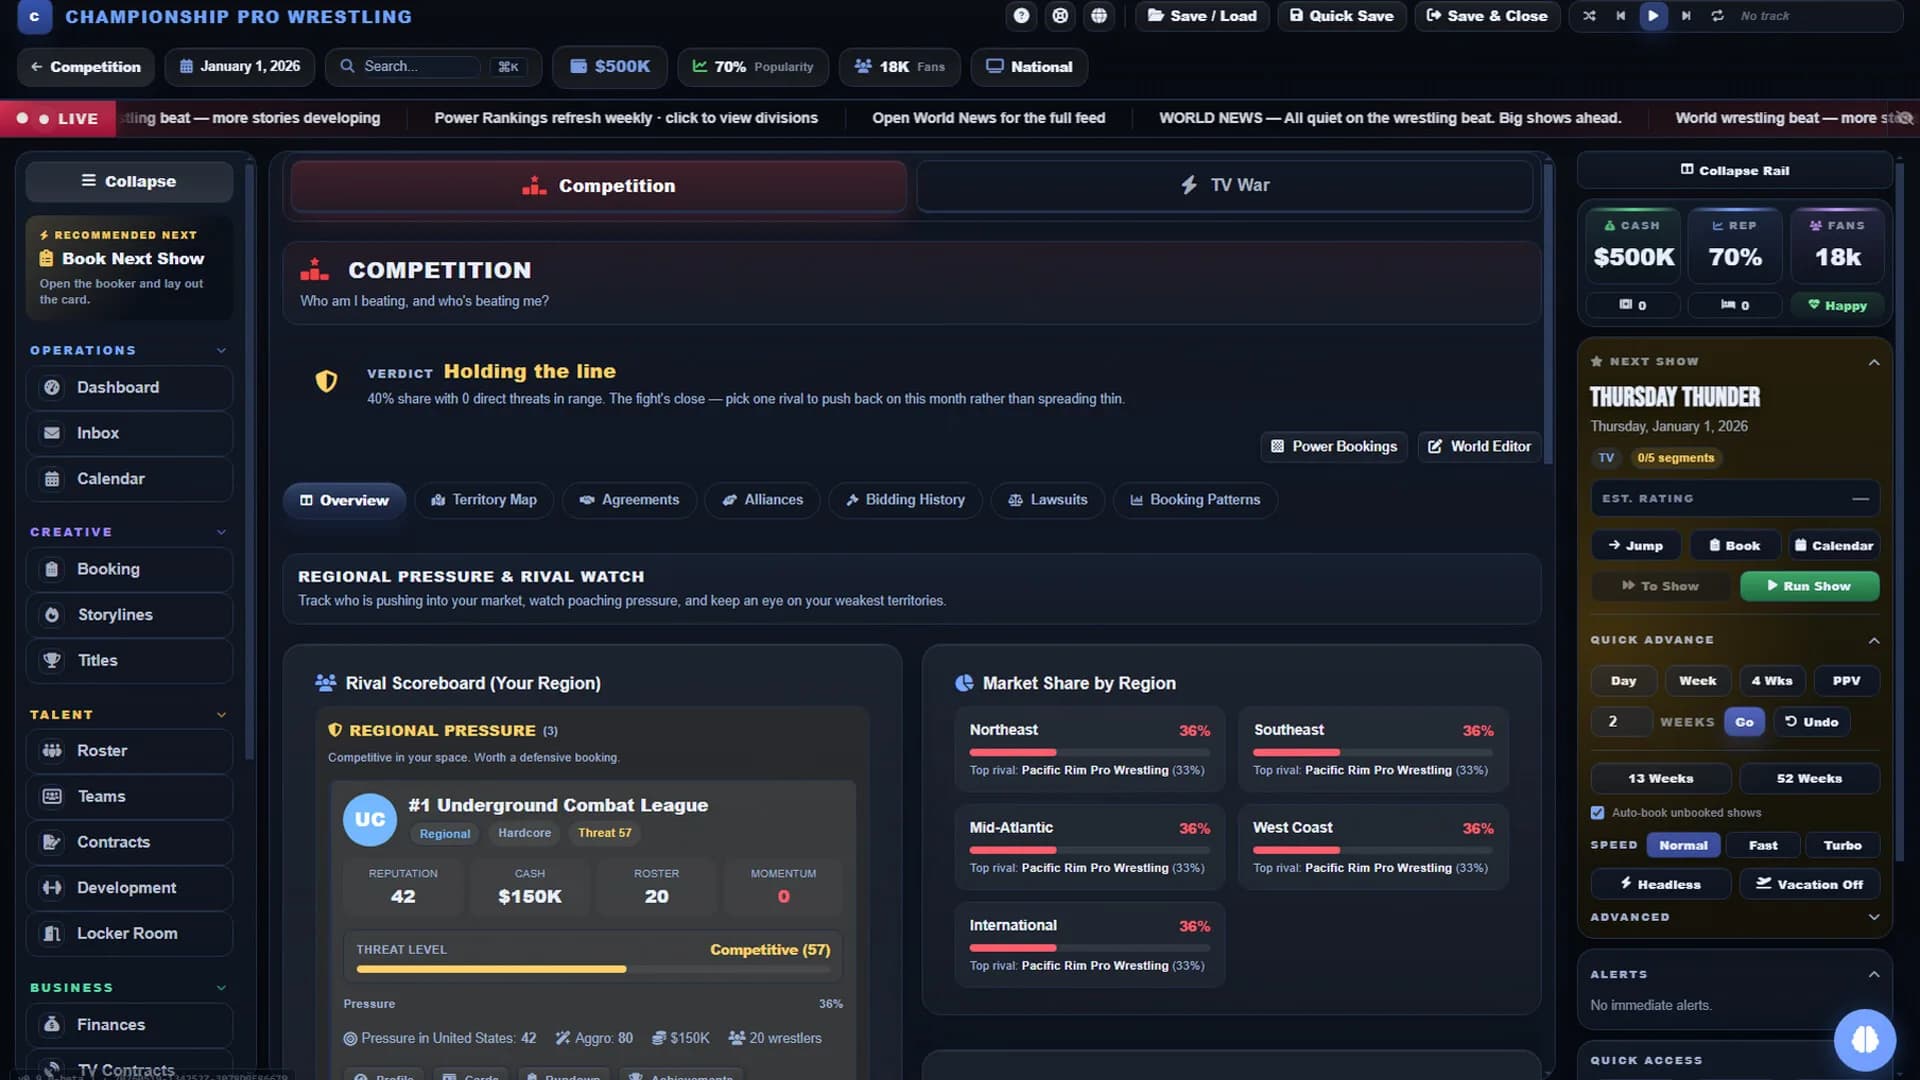The image size is (1920, 1080).
Task: Open the help question mark icon
Action: 1021,16
